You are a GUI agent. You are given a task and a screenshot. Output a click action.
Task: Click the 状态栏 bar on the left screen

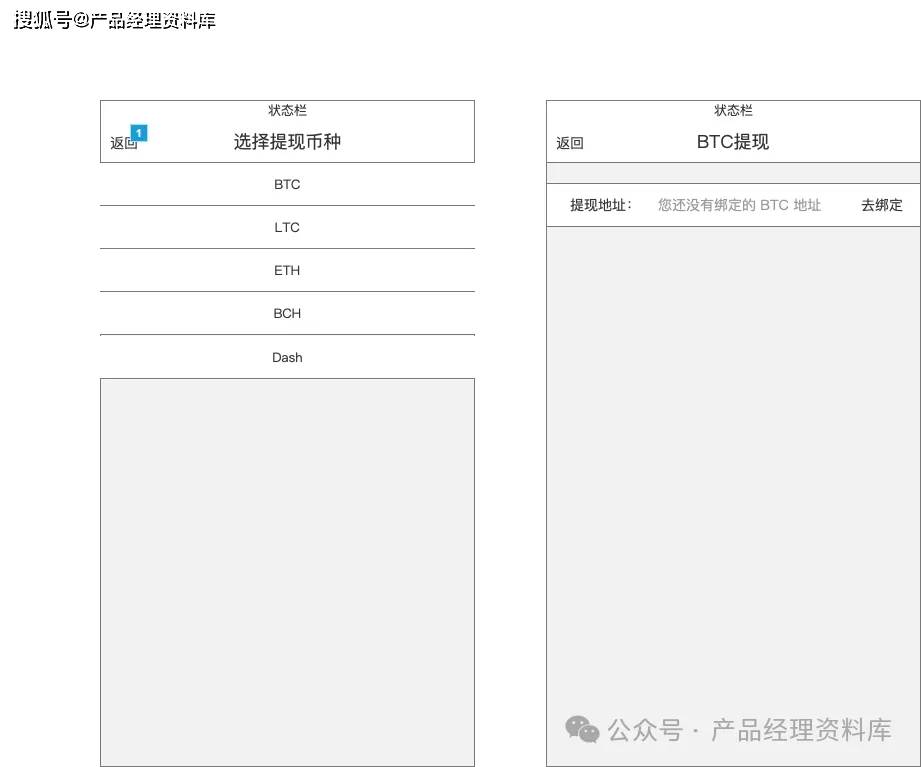tap(287, 110)
